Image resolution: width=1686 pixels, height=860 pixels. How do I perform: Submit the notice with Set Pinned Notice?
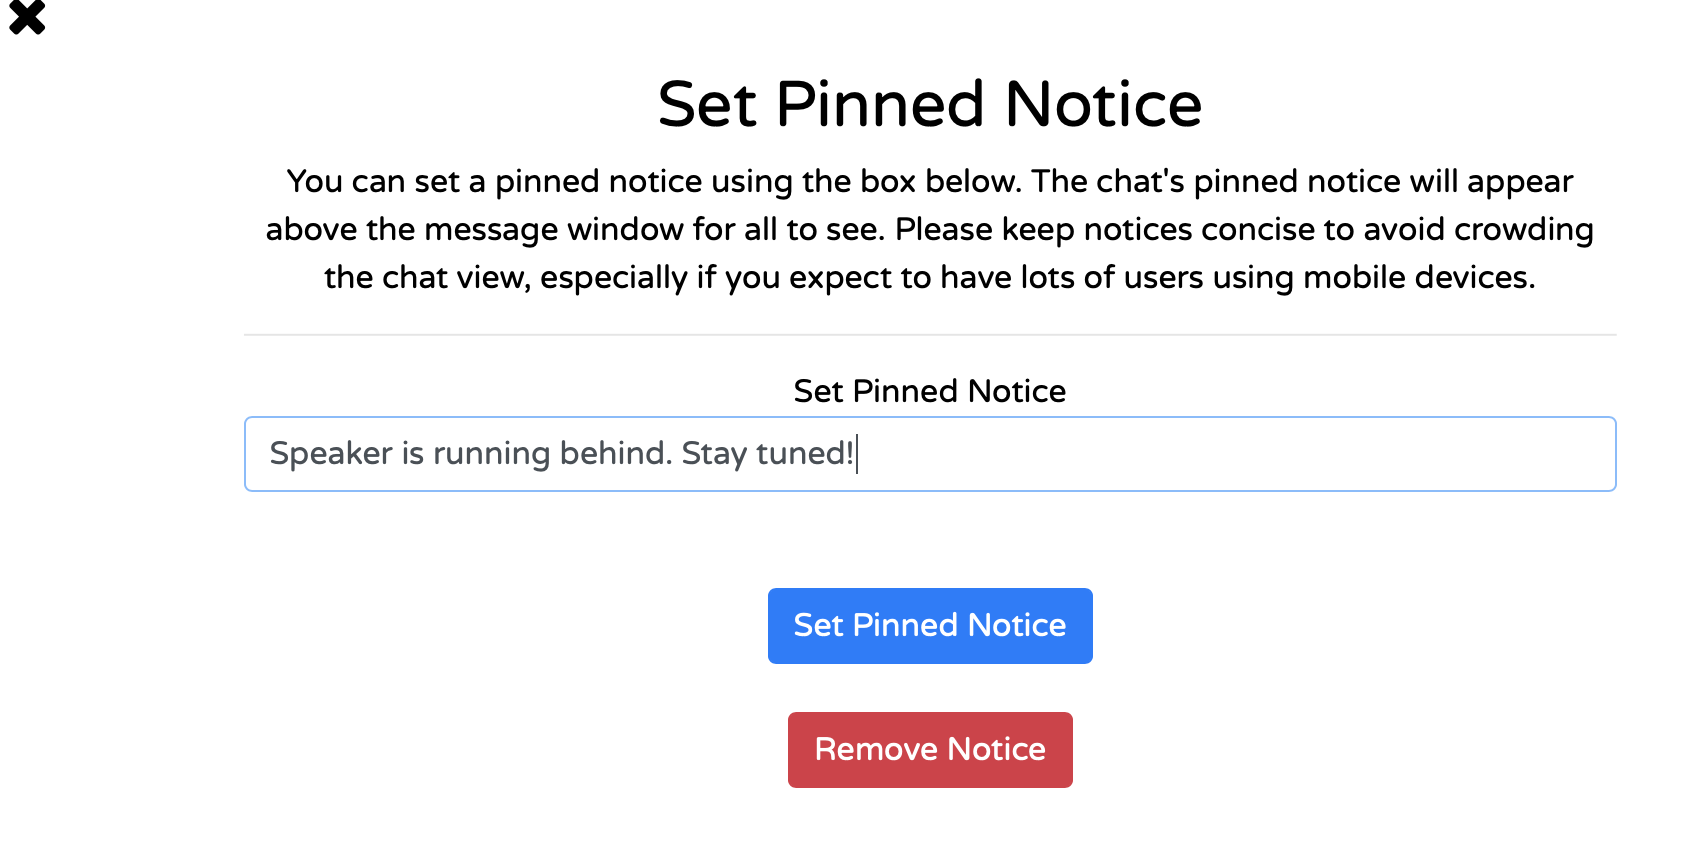pyautogui.click(x=929, y=625)
